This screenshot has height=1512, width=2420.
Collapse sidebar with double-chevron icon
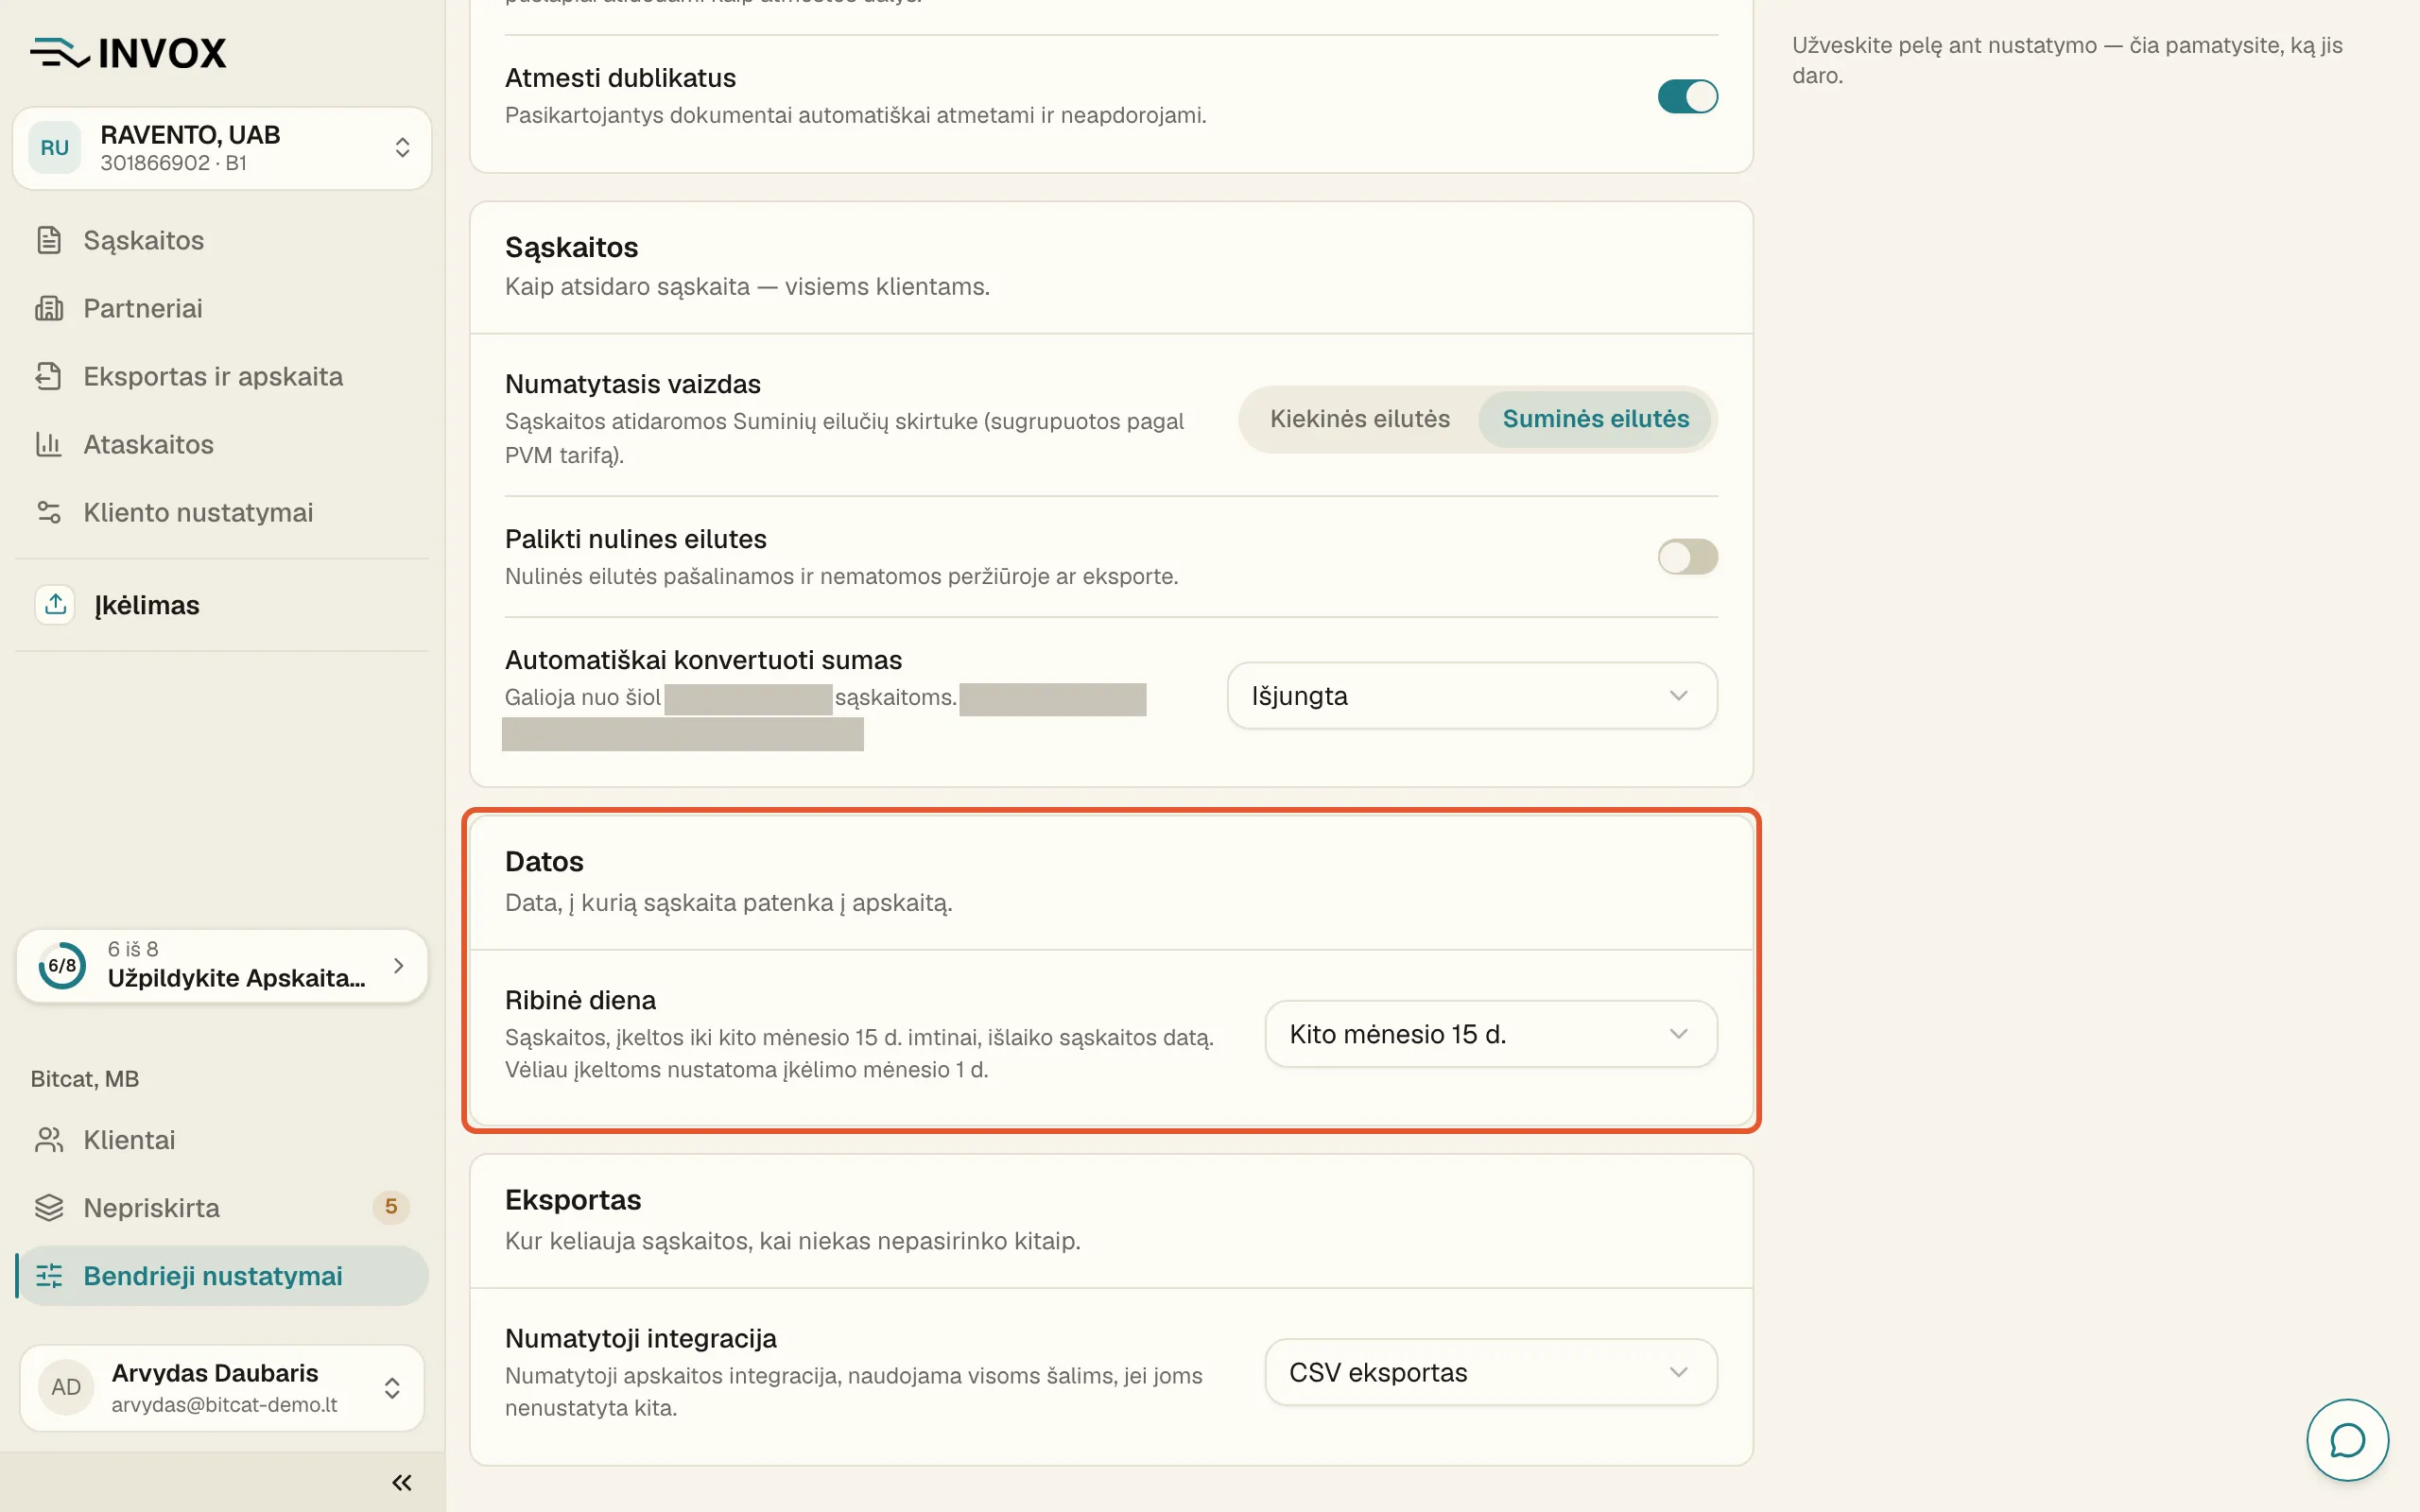402,1482
